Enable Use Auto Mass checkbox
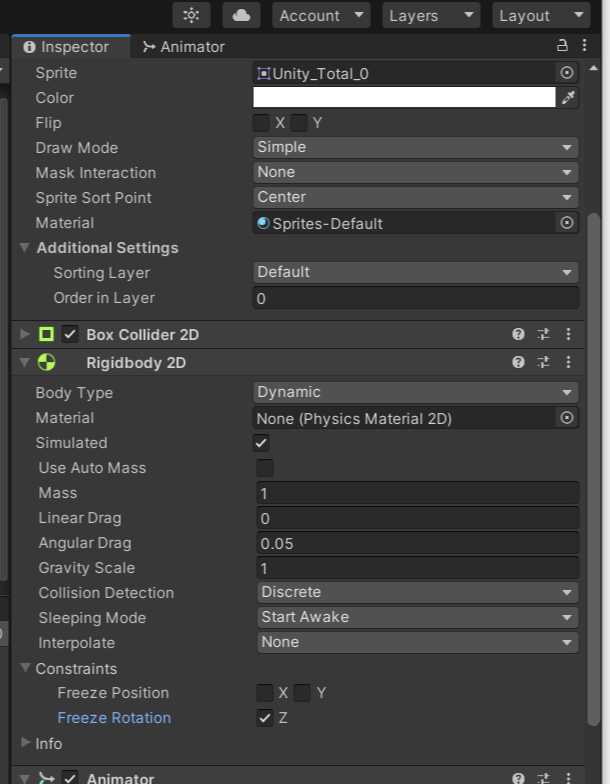Image resolution: width=610 pixels, height=784 pixels. tap(265, 468)
